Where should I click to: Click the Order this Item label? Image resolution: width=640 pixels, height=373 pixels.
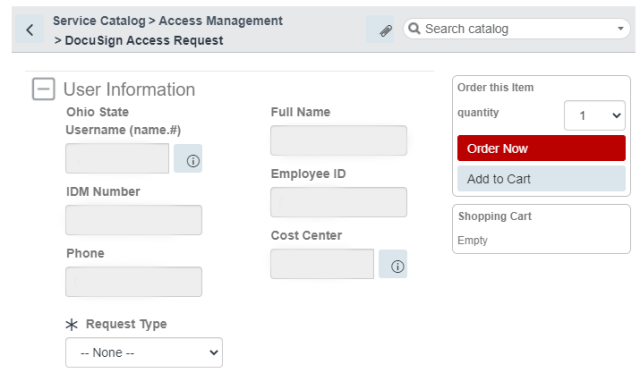tap(496, 87)
